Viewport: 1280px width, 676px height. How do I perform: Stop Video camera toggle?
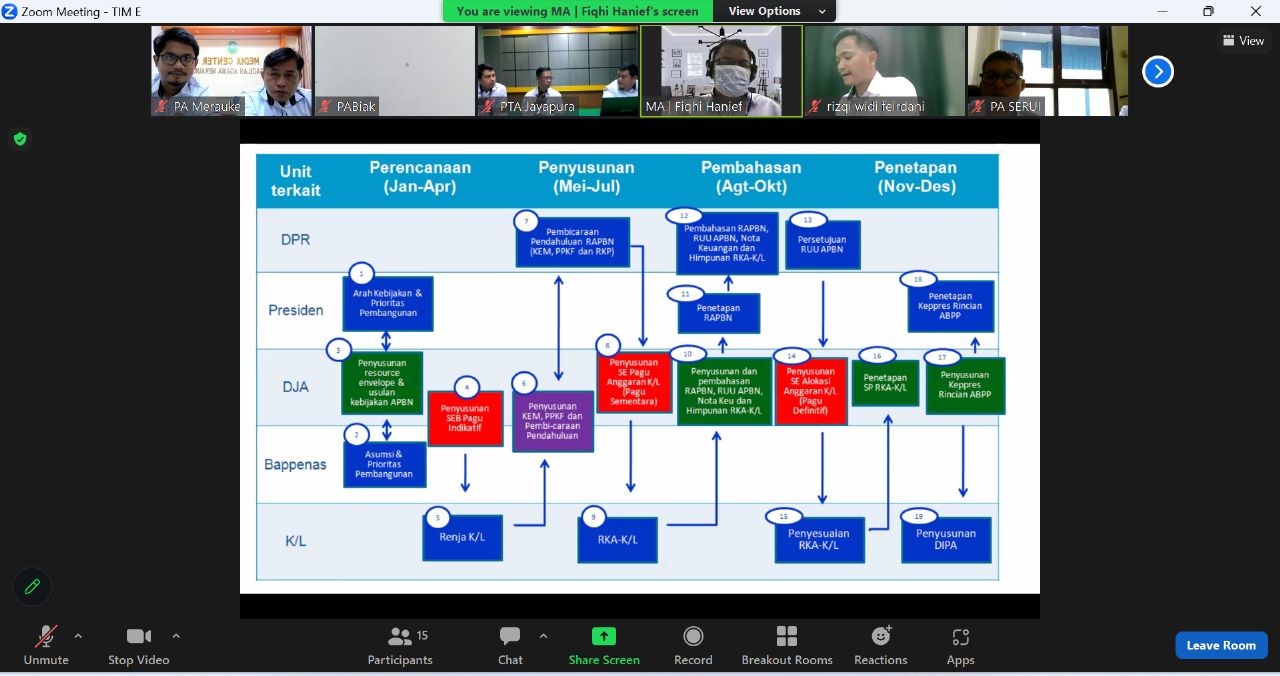click(x=138, y=645)
